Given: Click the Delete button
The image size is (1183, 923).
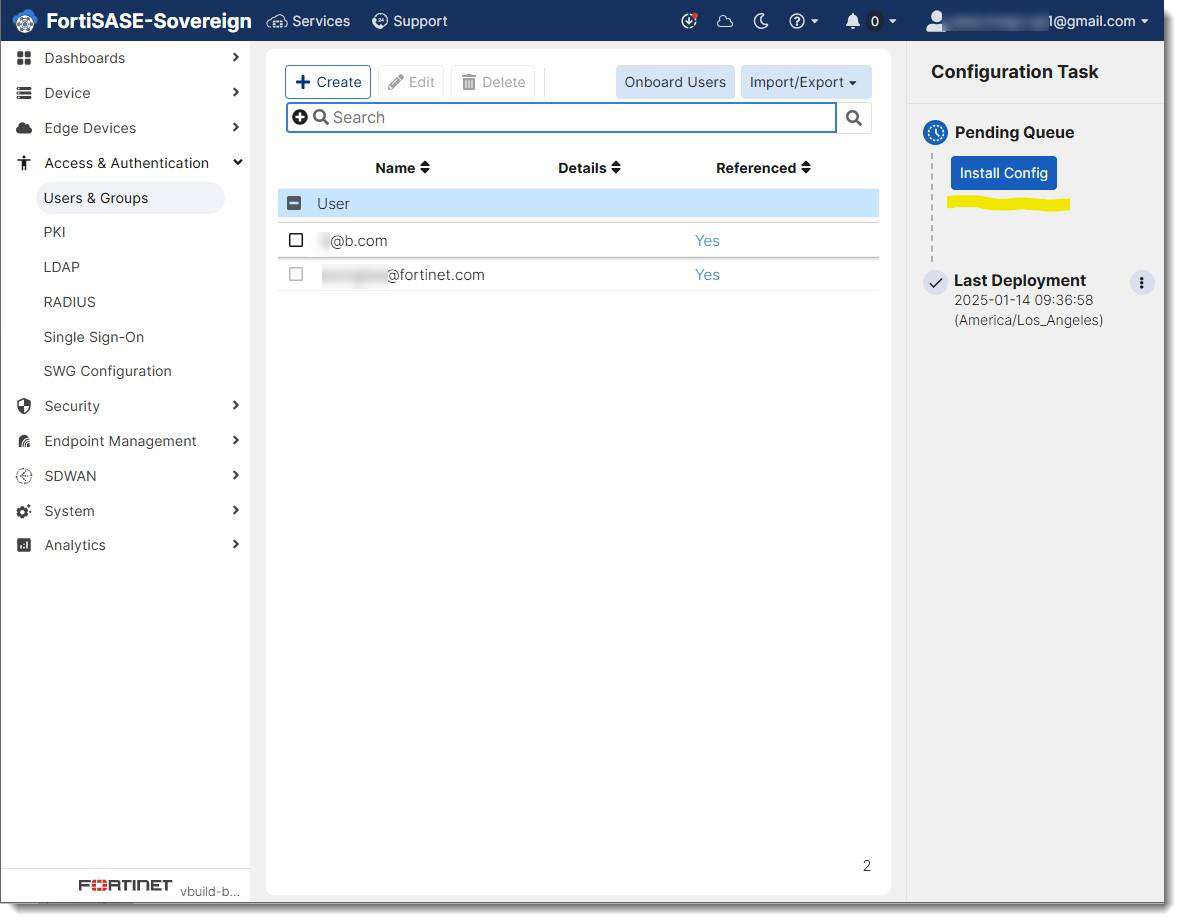Looking at the screenshot, I should coord(493,82).
